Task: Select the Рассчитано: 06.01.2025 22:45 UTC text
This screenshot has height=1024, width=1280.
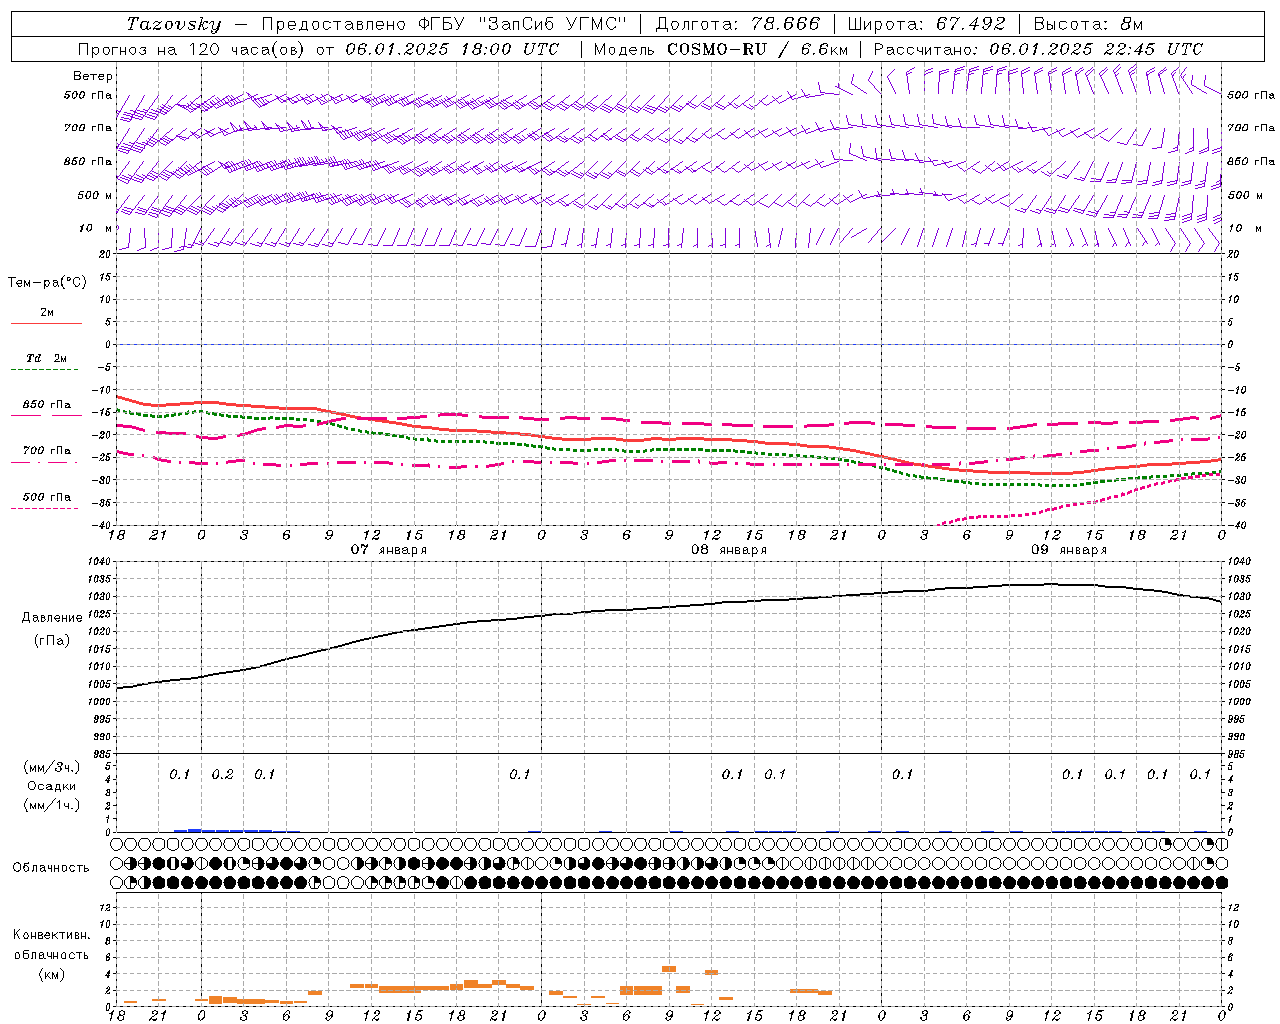Action: coord(1039,49)
